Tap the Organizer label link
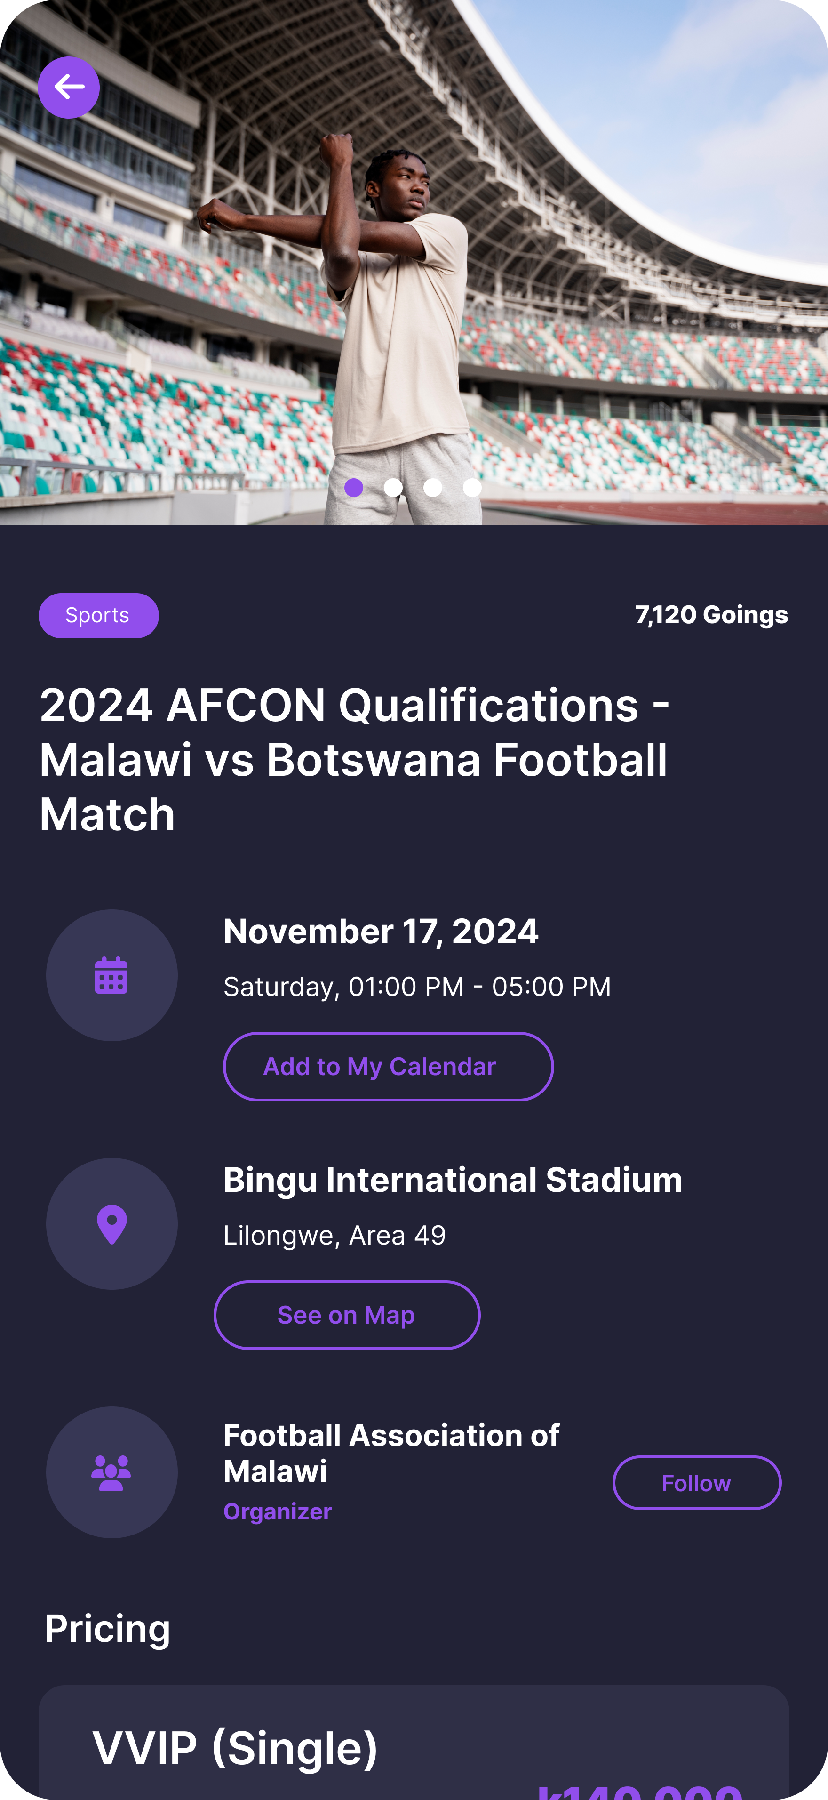 (277, 1512)
